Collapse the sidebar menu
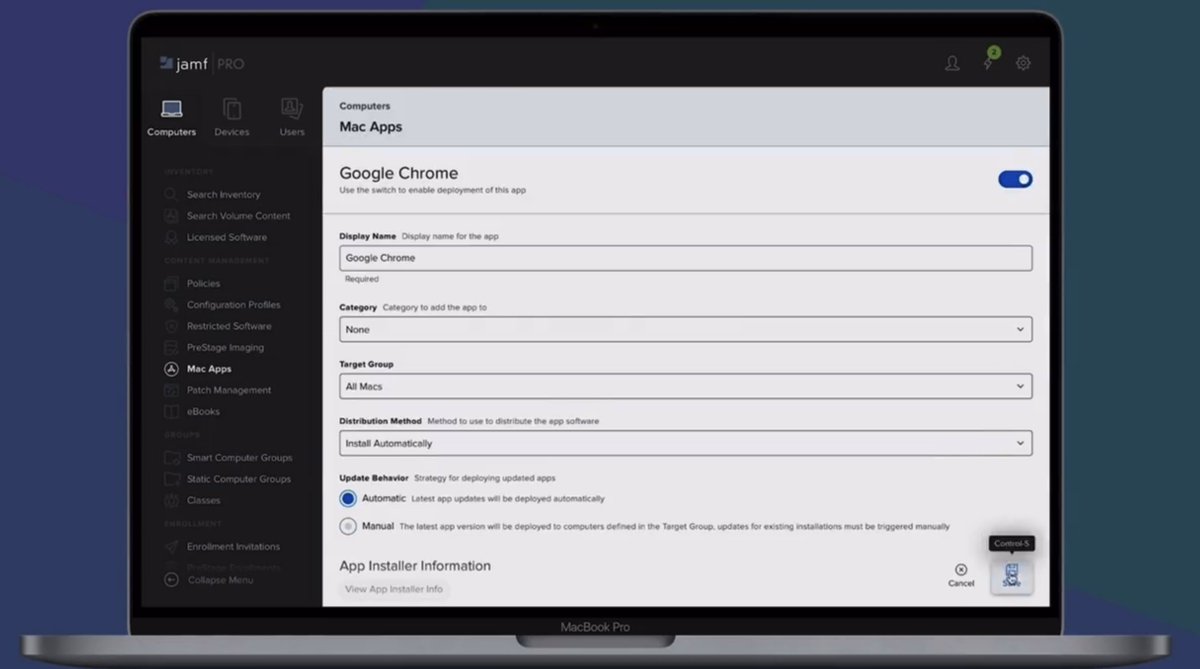The width and height of the screenshot is (1200, 669). (x=209, y=580)
